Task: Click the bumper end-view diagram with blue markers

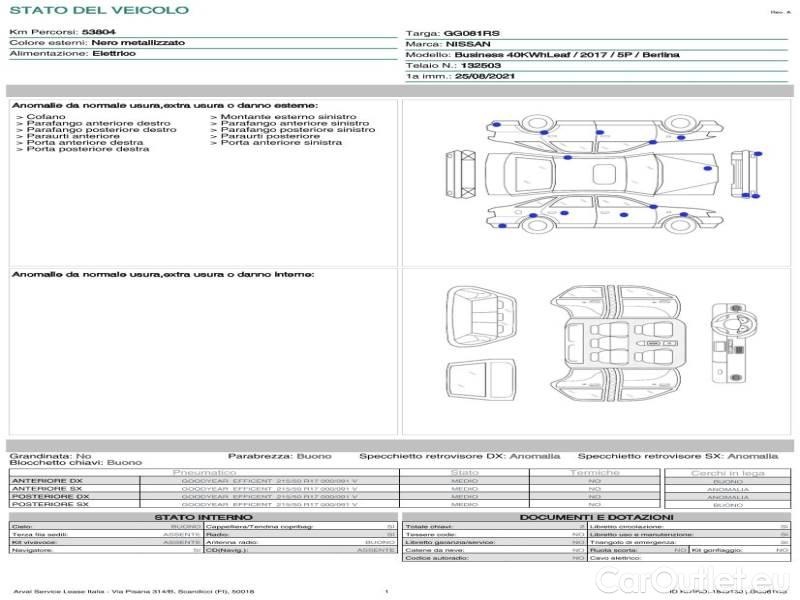Action: (x=741, y=173)
